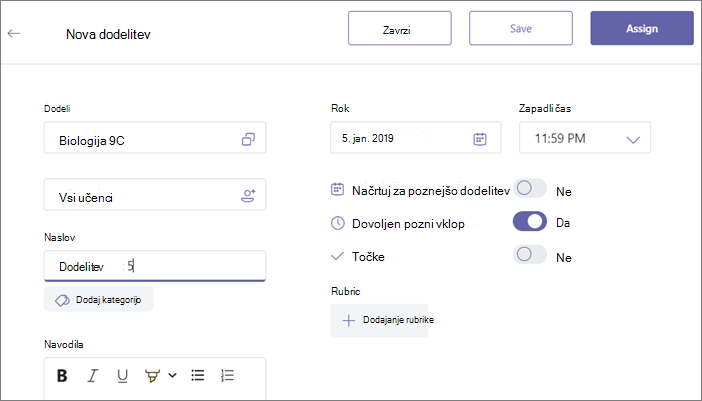Click Dodajanje rubrike add rubric button
Image resolution: width=702 pixels, height=401 pixels.
coord(379,320)
